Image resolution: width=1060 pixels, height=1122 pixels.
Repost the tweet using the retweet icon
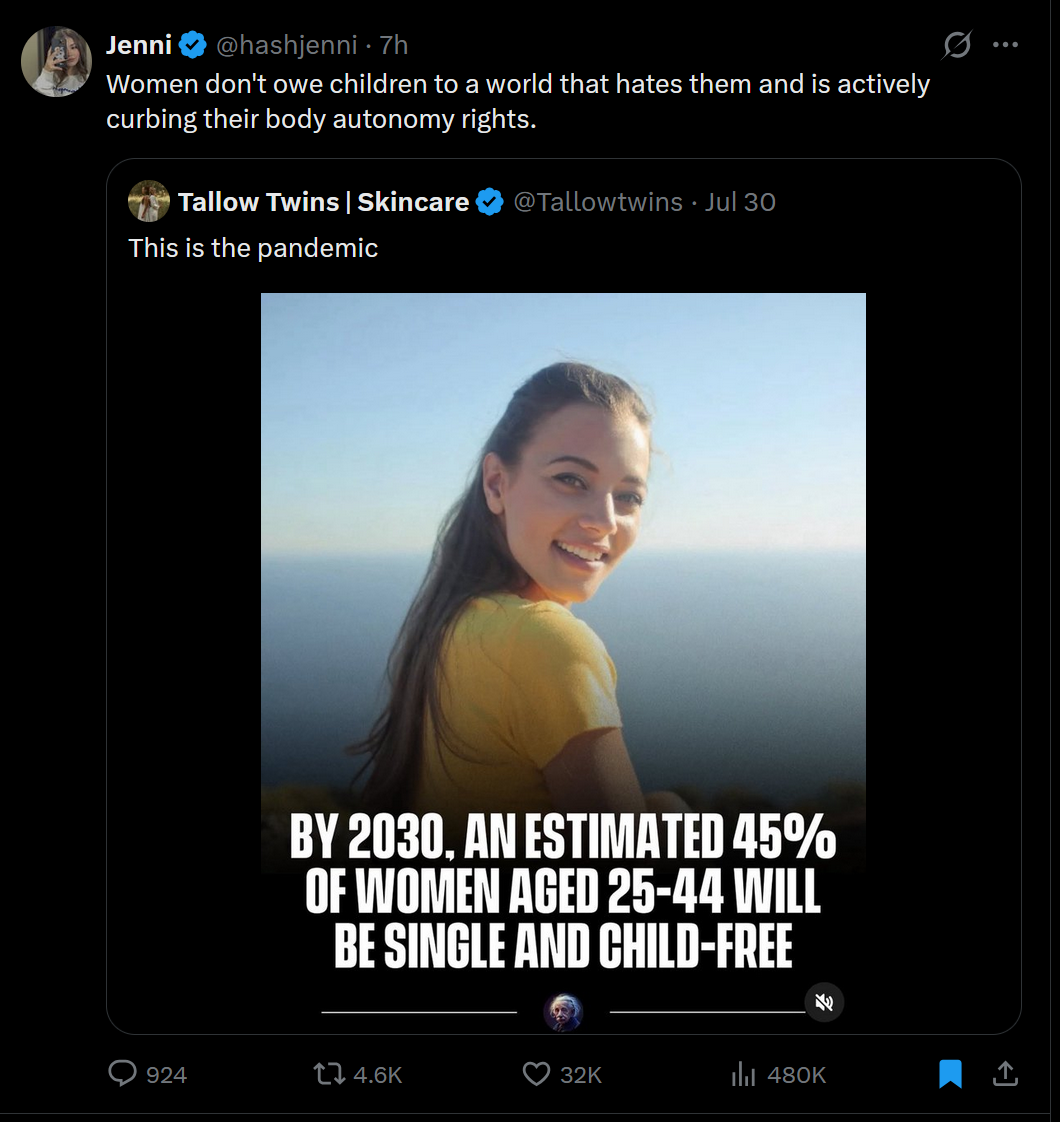point(329,1074)
